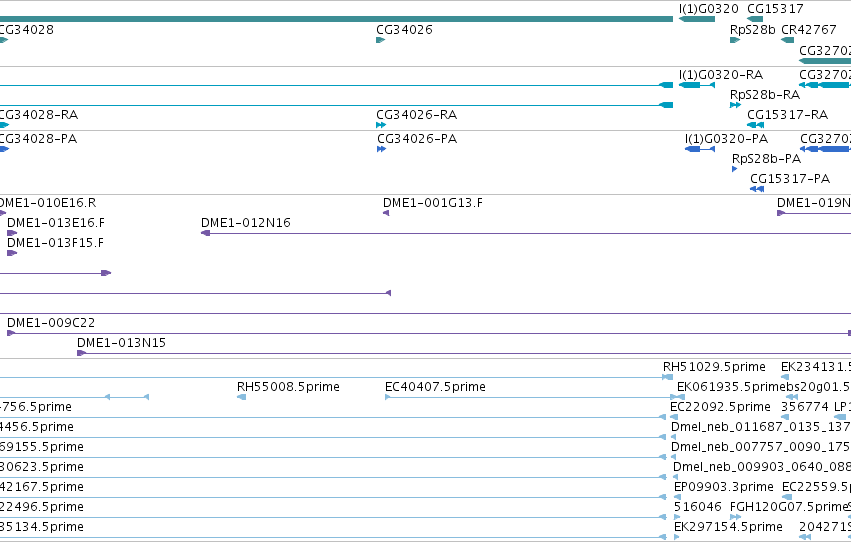Click the RpS28b-PA protein arrow glyph
The width and height of the screenshot is (851, 542).
pyautogui.click(x=734, y=169)
